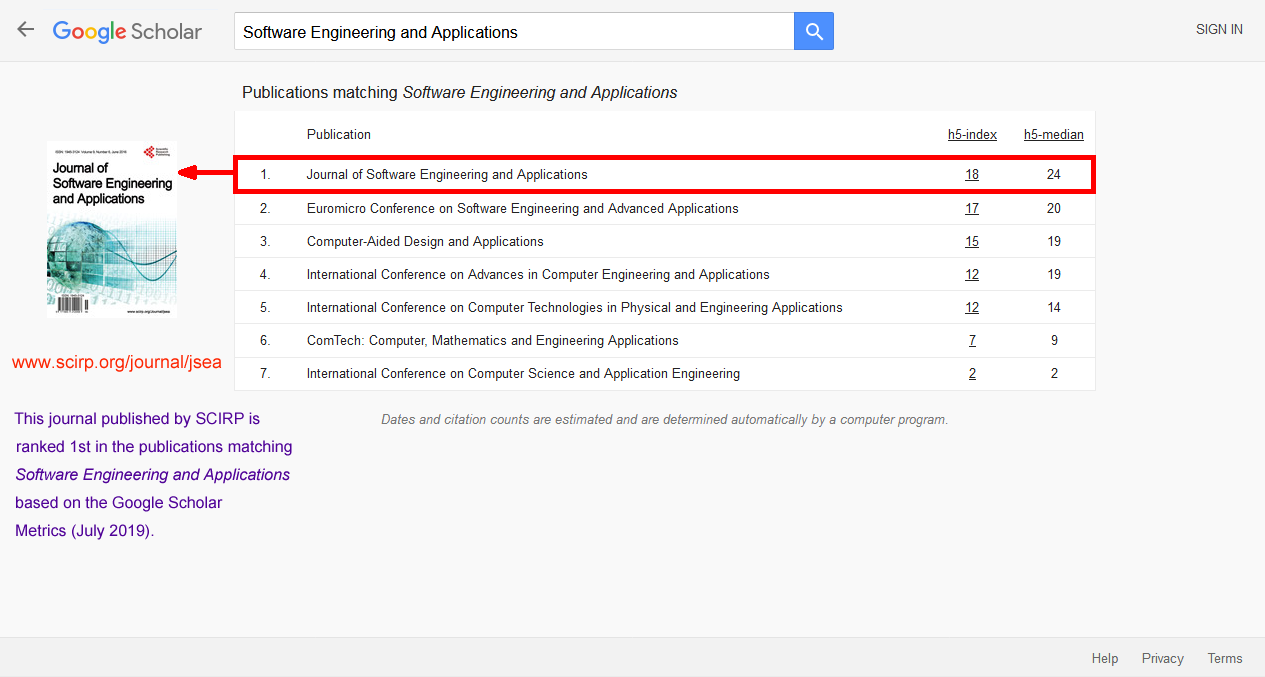Click the journal cover thumbnail image
Screen dimensions: 1265x677
[112, 229]
